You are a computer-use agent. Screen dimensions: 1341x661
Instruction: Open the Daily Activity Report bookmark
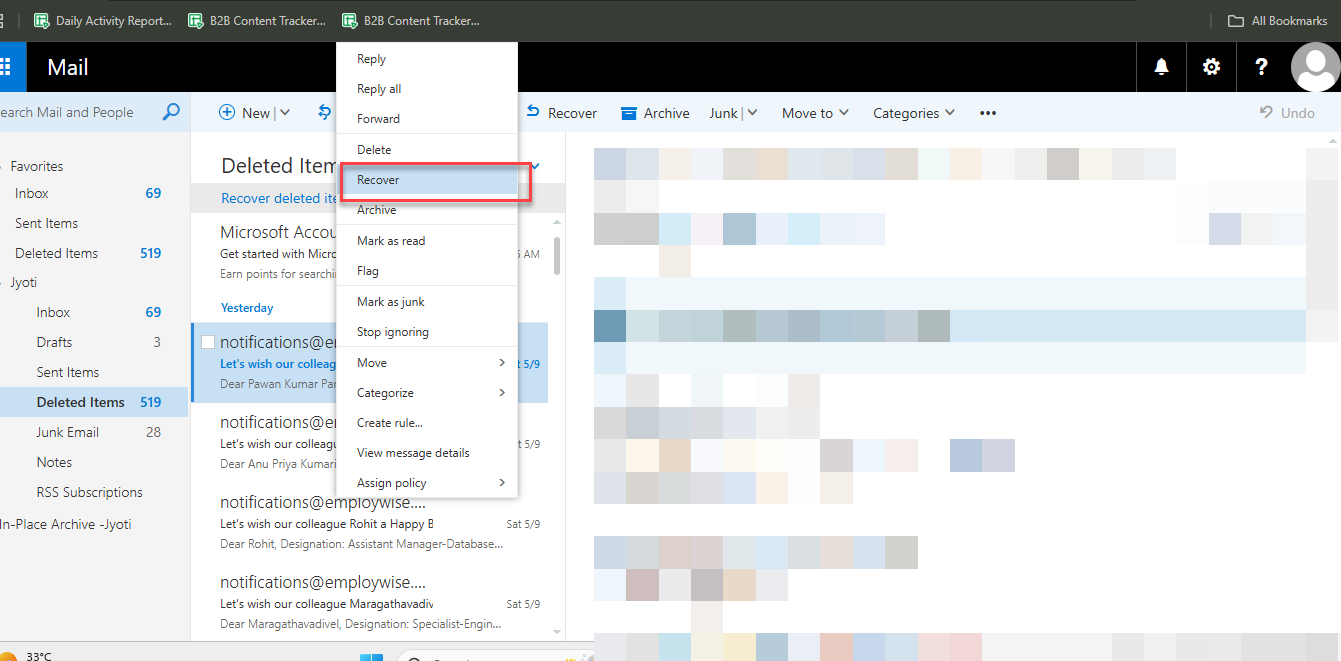(x=103, y=20)
